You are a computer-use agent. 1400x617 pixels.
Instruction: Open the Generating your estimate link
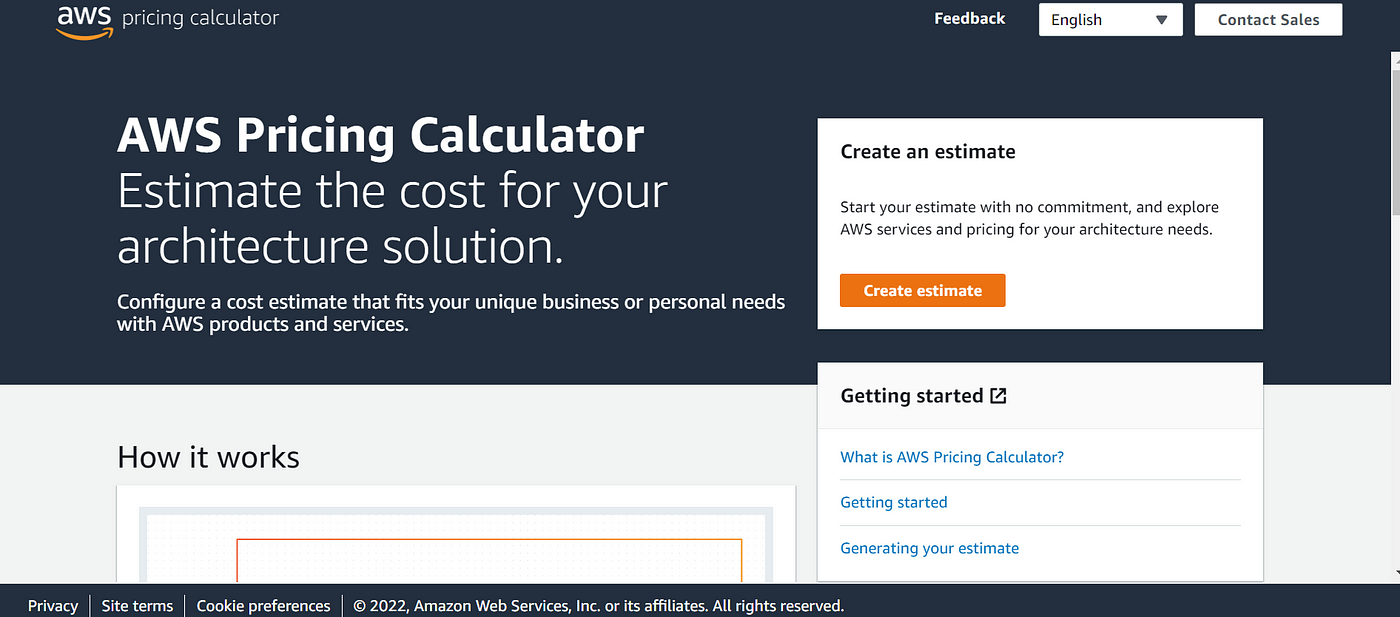(x=930, y=548)
